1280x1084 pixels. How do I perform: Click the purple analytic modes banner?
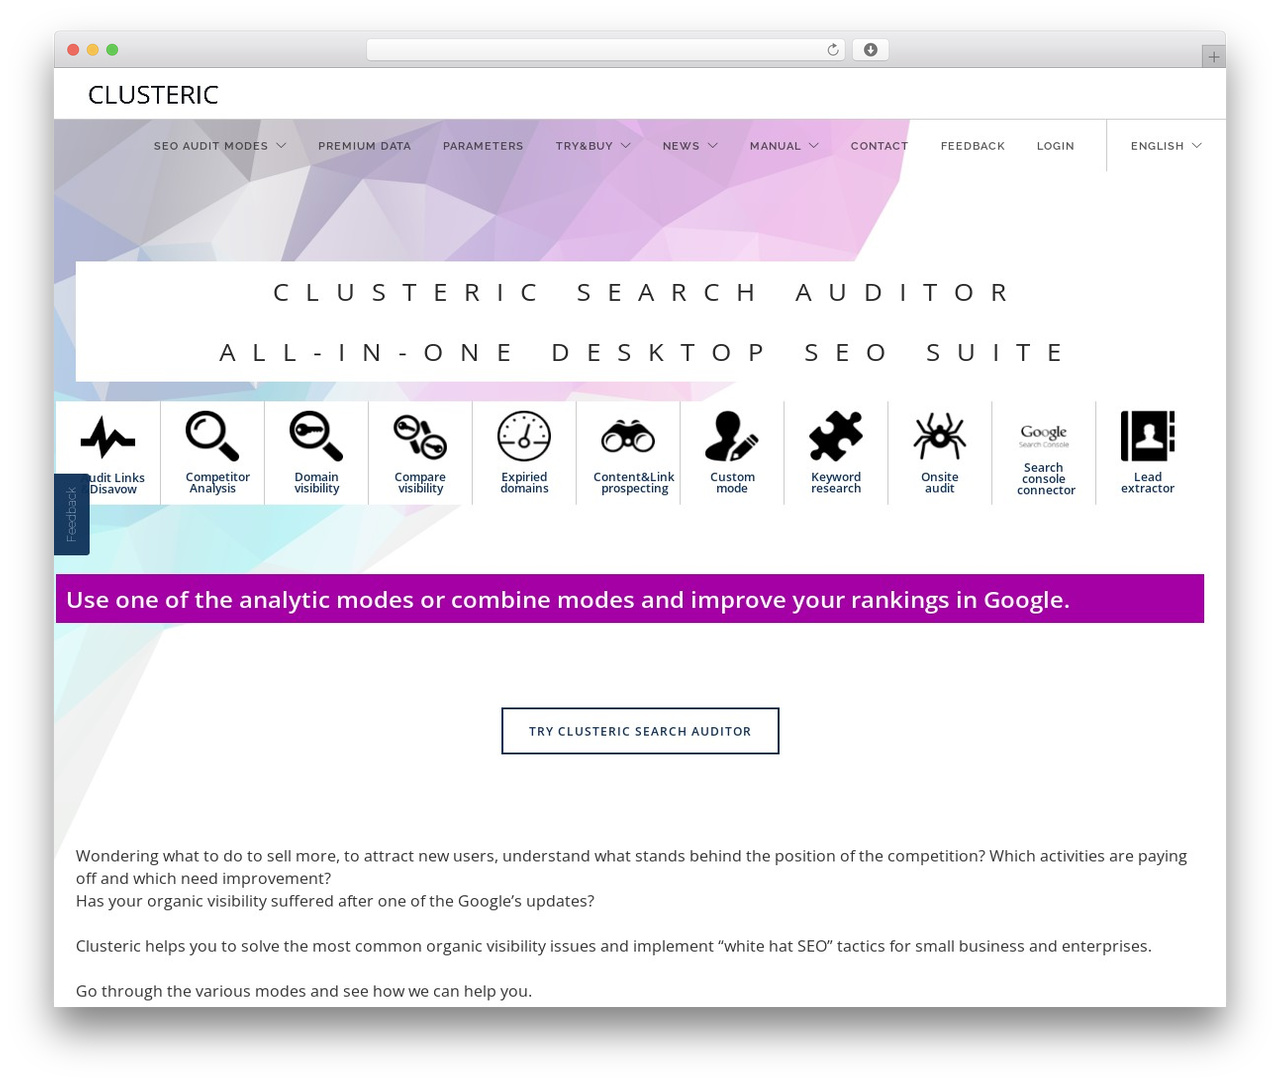click(x=630, y=599)
